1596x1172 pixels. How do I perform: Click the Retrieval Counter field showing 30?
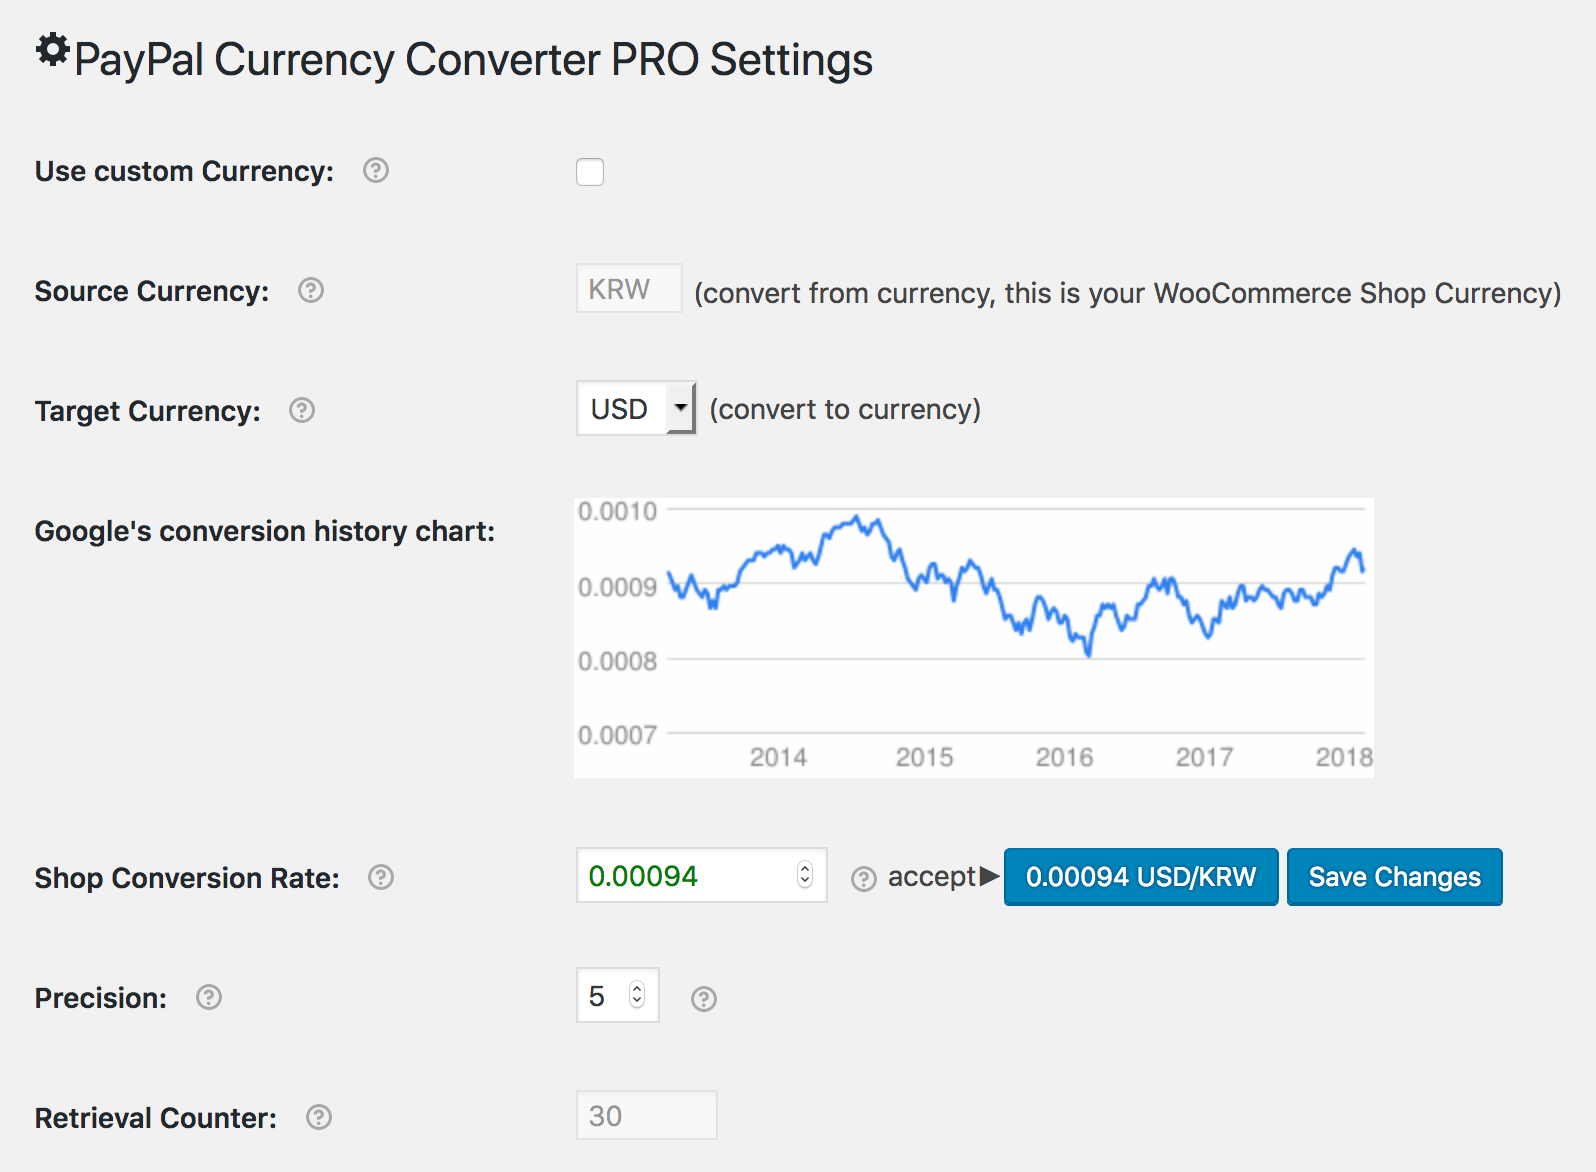646,1115
